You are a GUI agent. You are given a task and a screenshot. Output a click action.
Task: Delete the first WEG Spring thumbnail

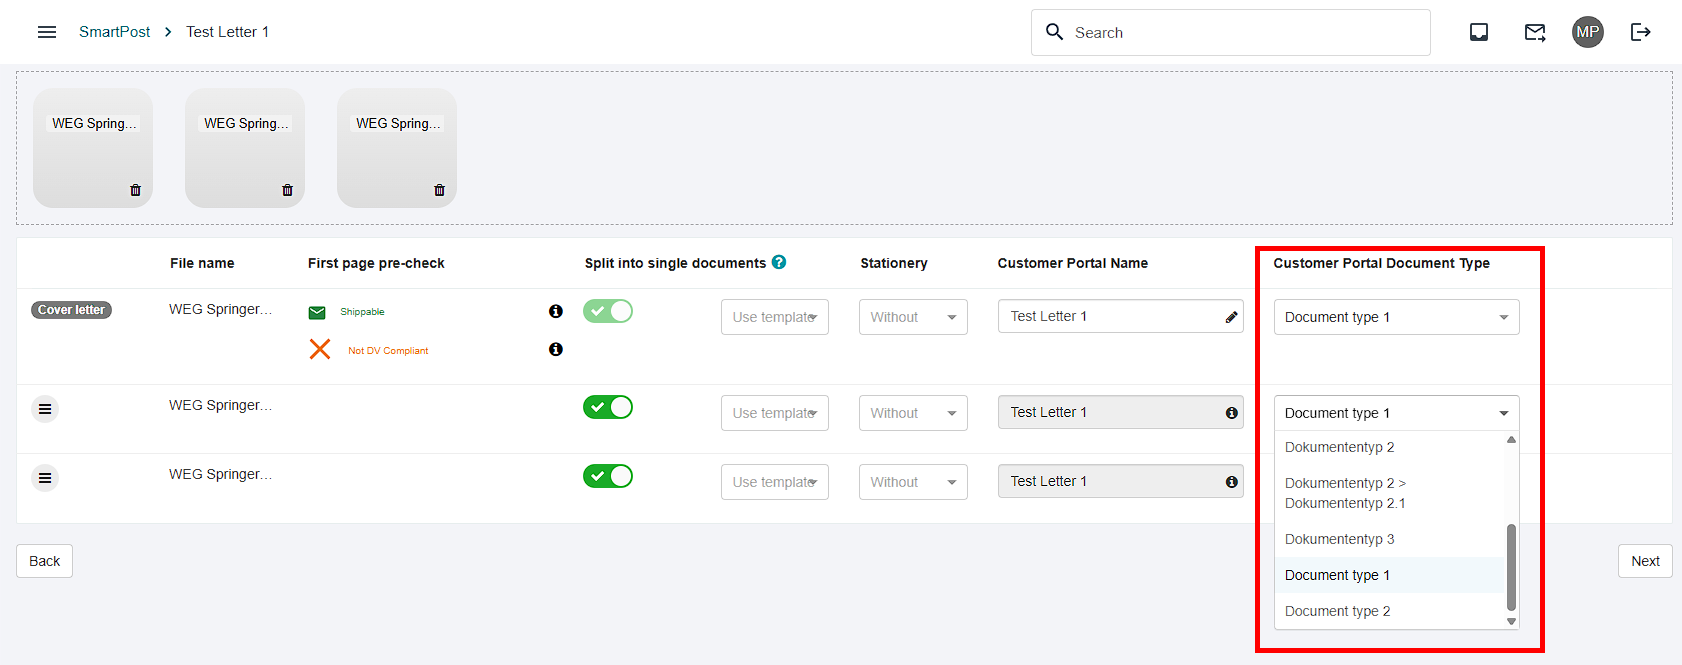click(136, 190)
